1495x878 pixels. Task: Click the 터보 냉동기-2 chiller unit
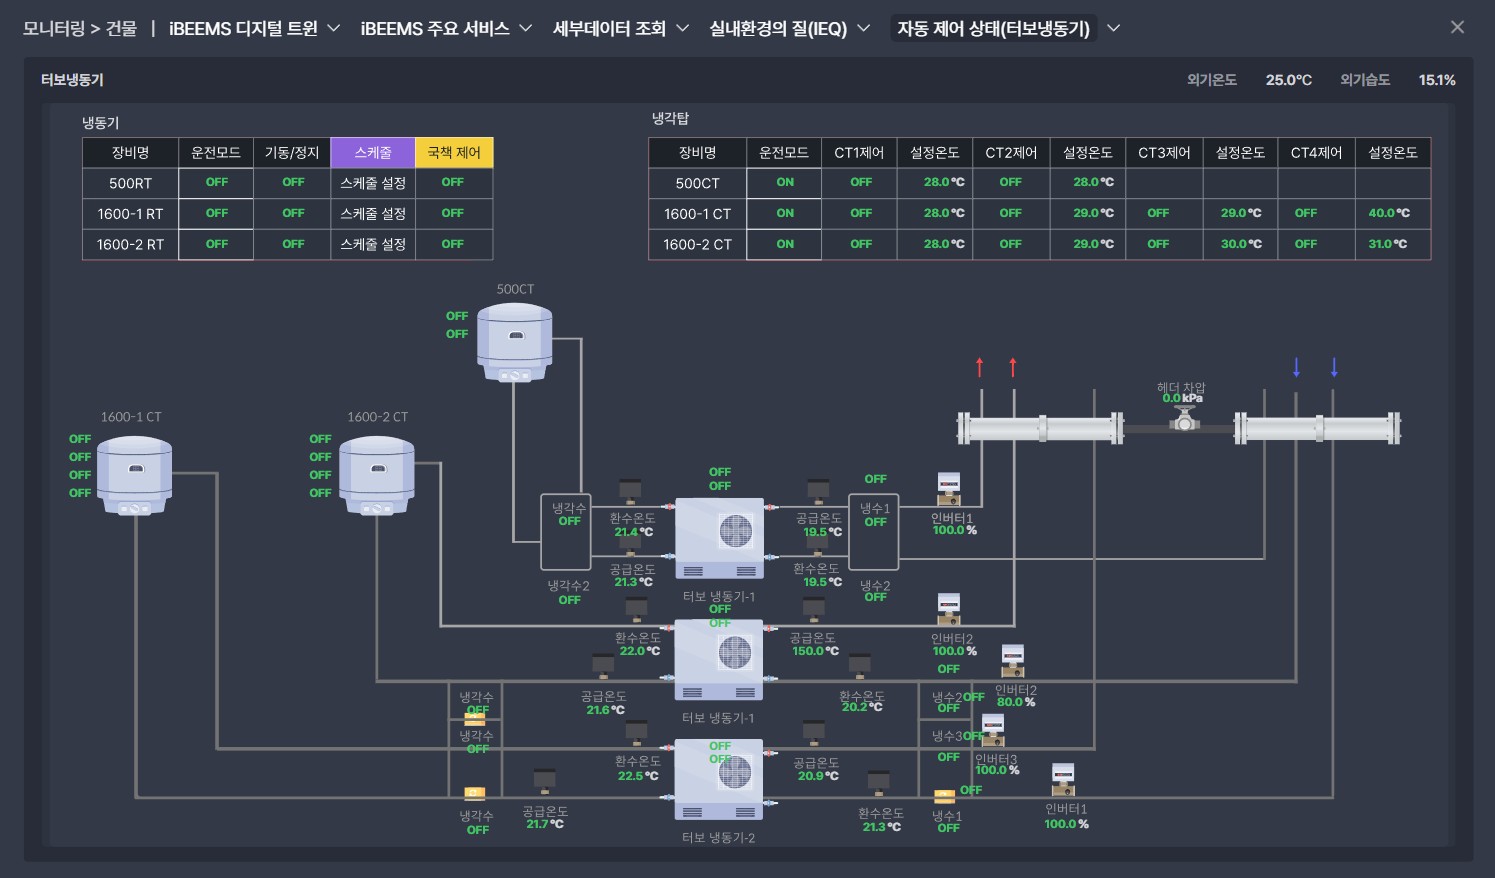(719, 779)
